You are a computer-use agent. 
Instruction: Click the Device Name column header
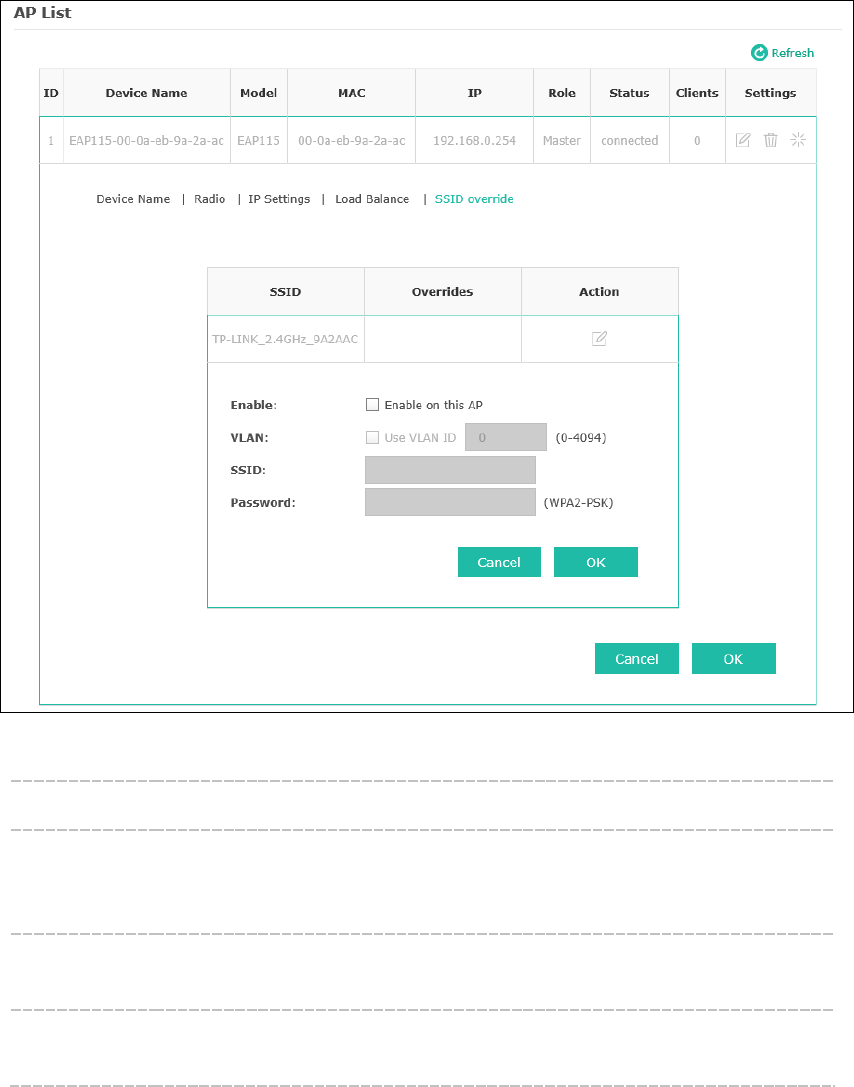tap(146, 93)
